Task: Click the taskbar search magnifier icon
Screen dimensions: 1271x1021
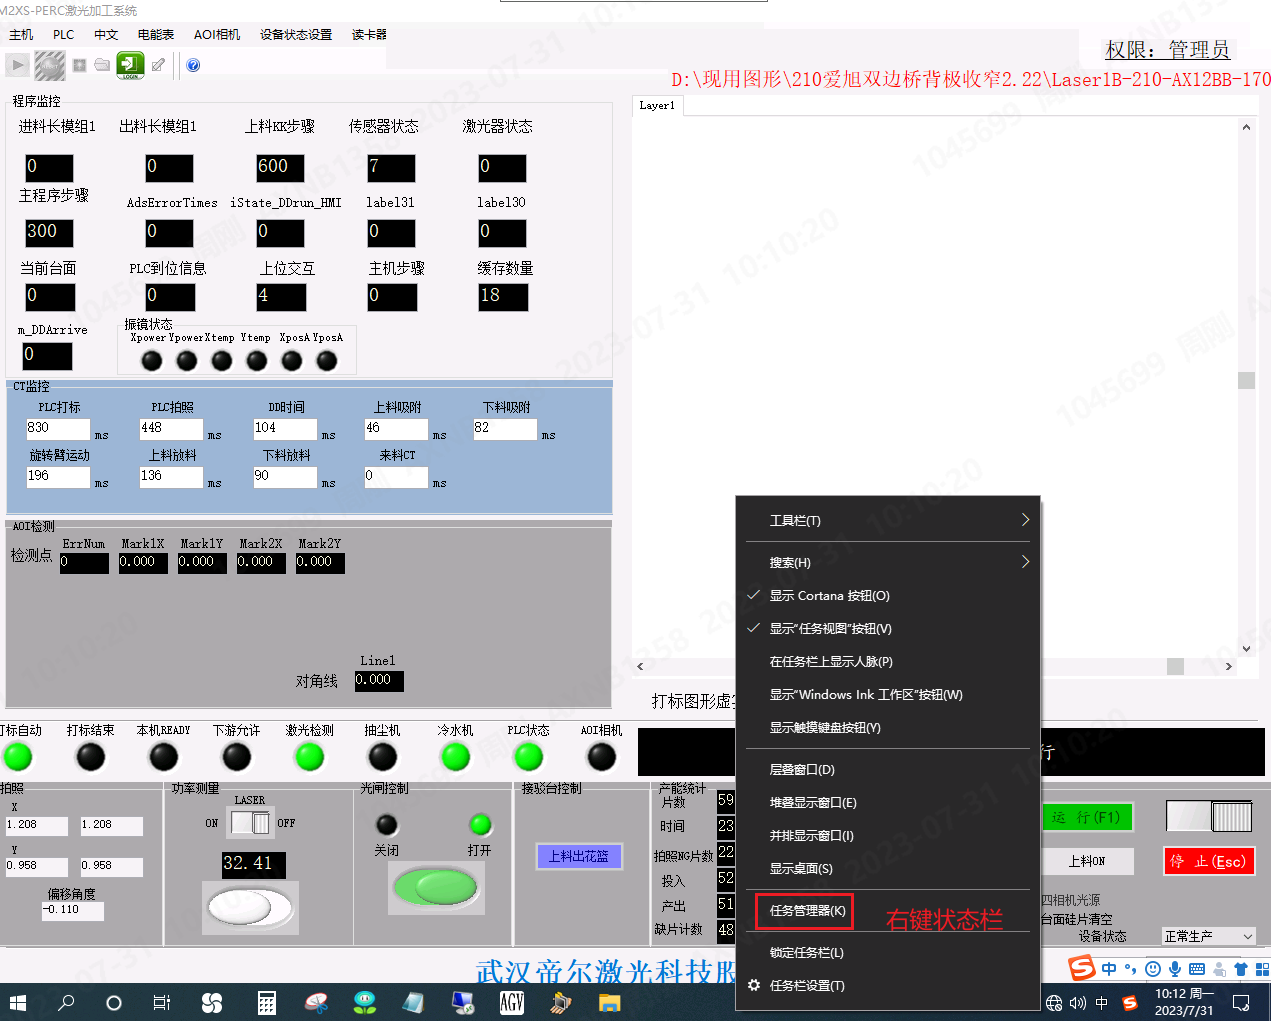Action: point(66,1002)
